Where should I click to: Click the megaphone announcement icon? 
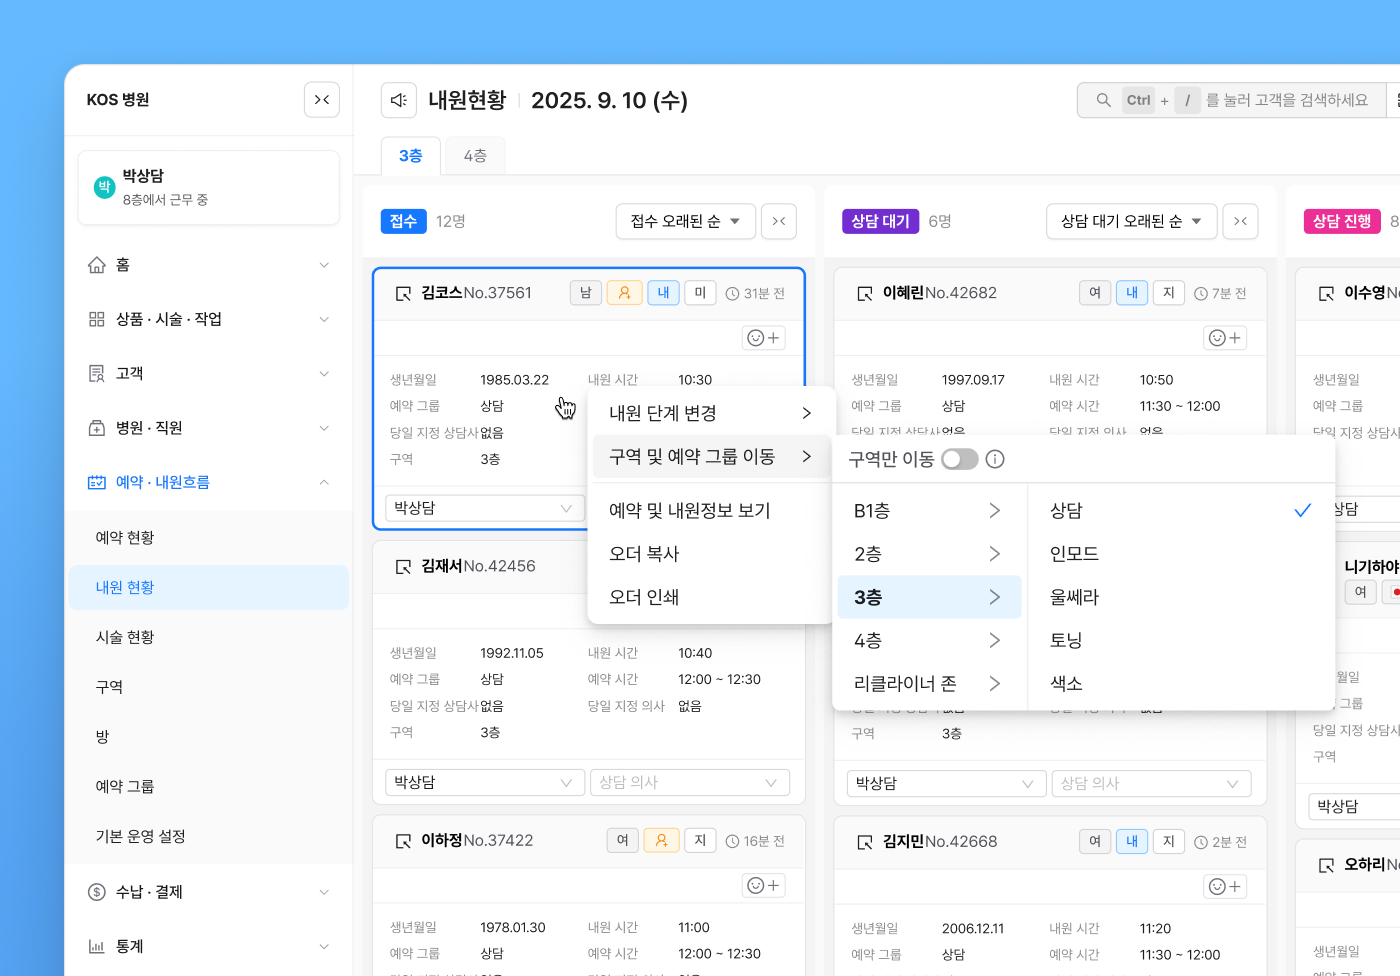tap(399, 100)
